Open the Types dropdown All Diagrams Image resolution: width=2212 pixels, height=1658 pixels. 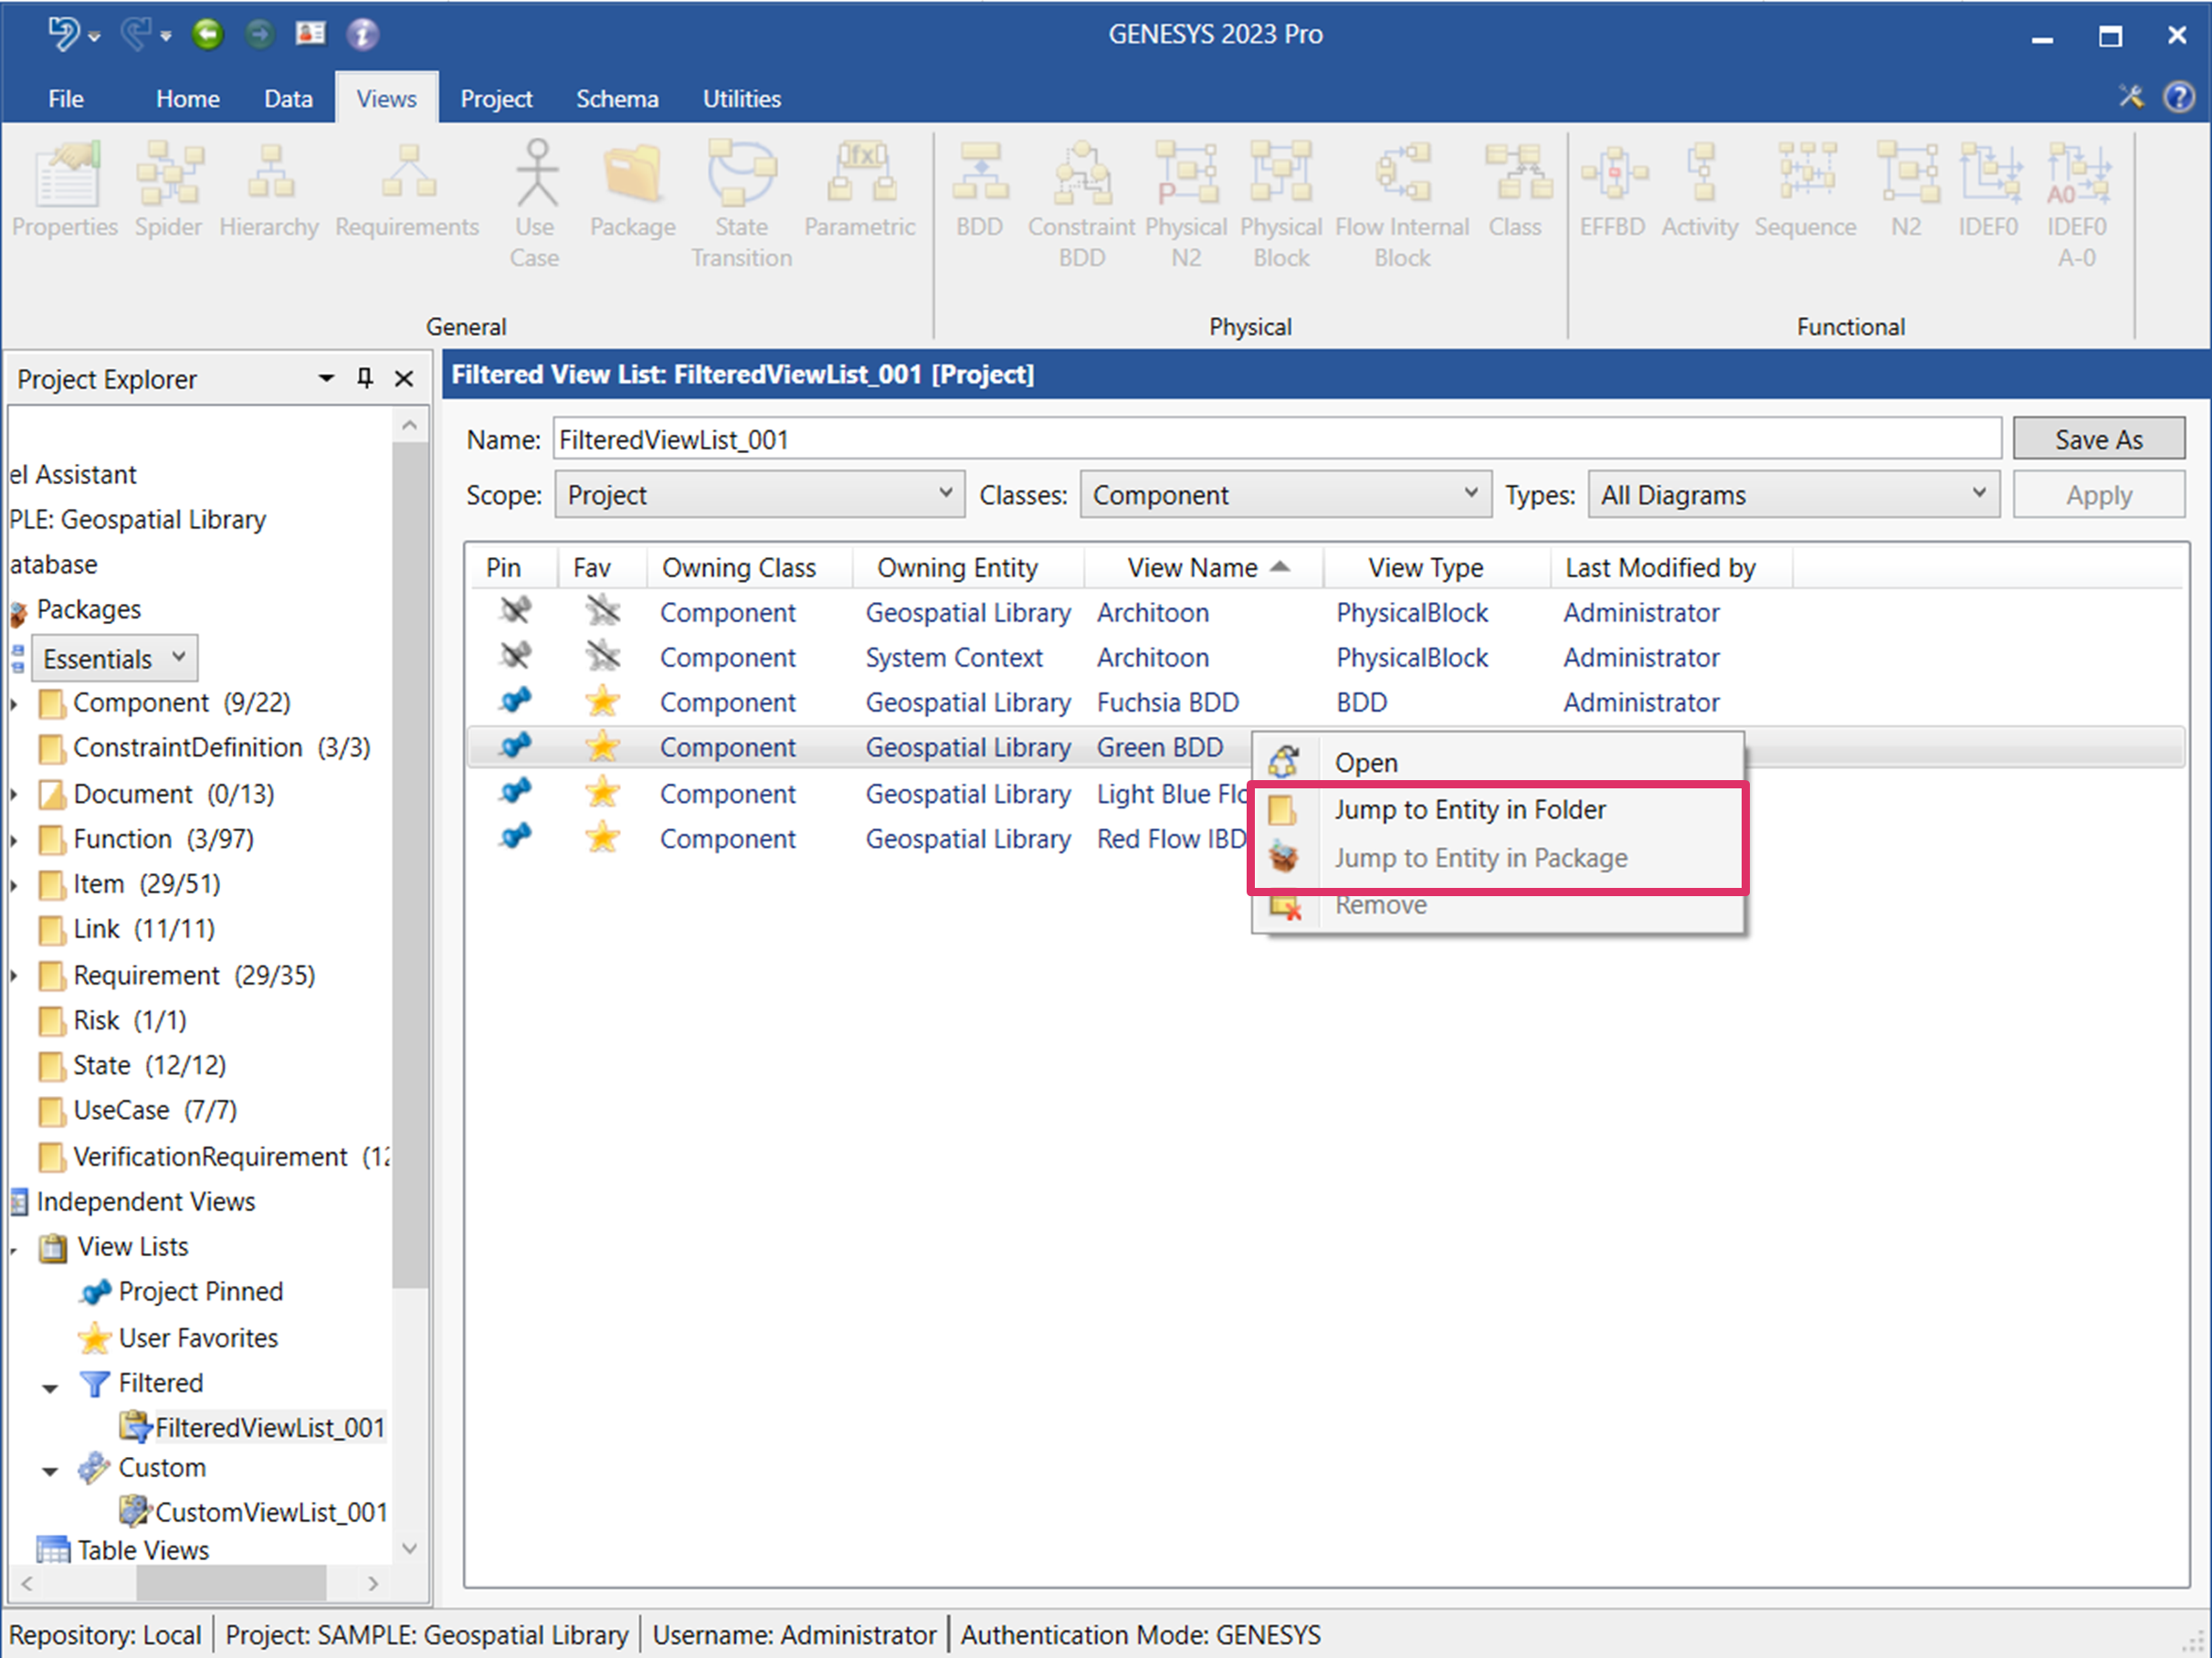(1792, 495)
